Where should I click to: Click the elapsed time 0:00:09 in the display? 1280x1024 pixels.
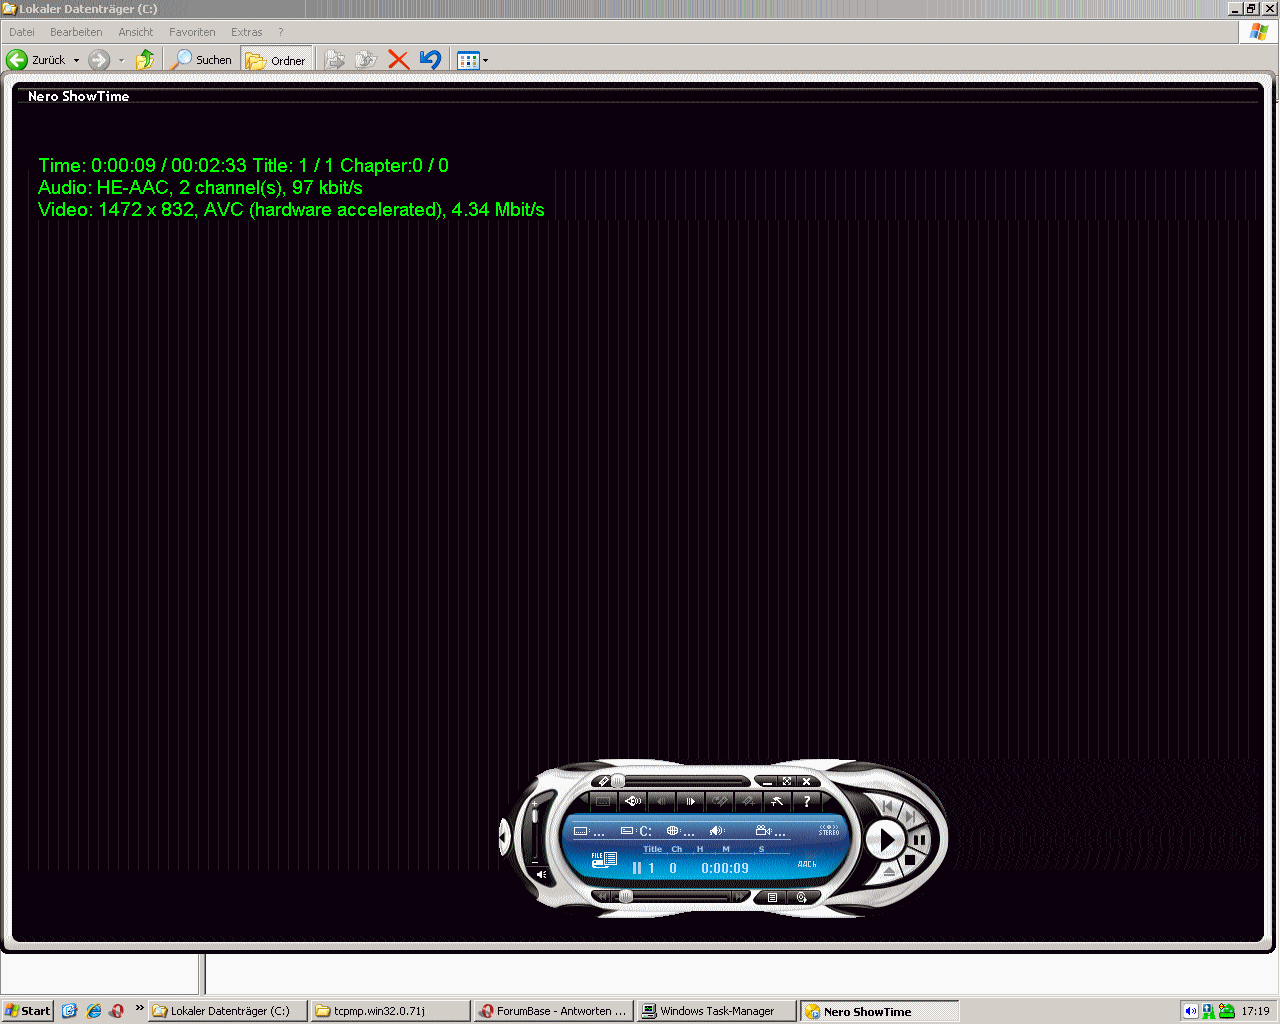pyautogui.click(x=725, y=868)
